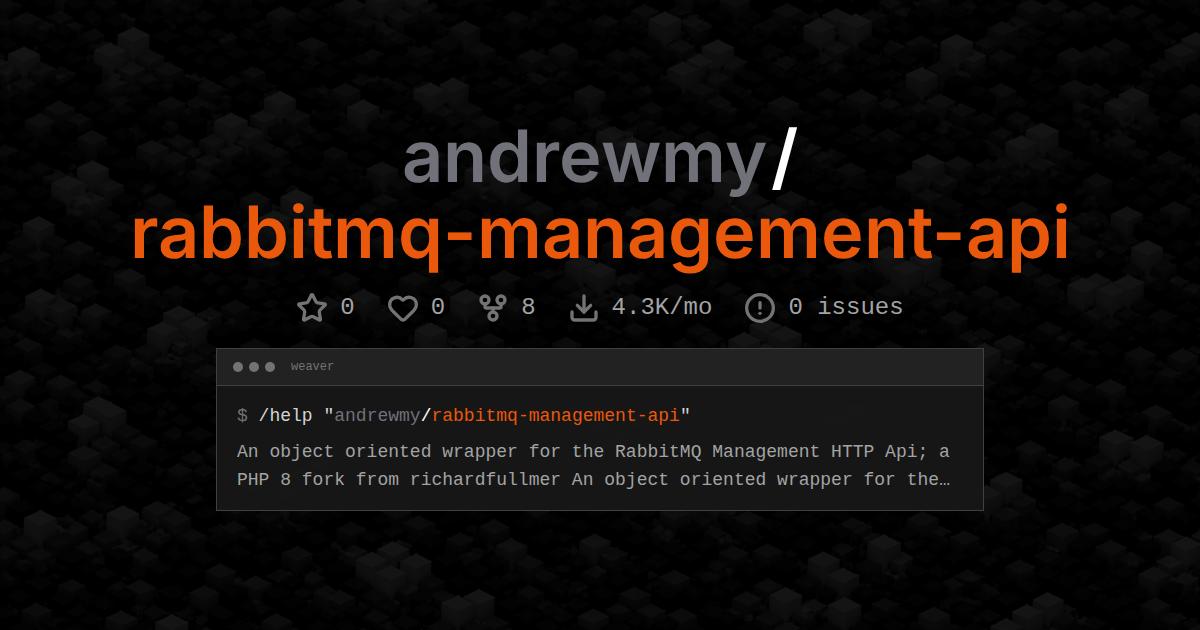Viewport: 1200px width, 630px height.
Task: Click the 4.3K/mo monthly downloads meter
Action: point(662,307)
